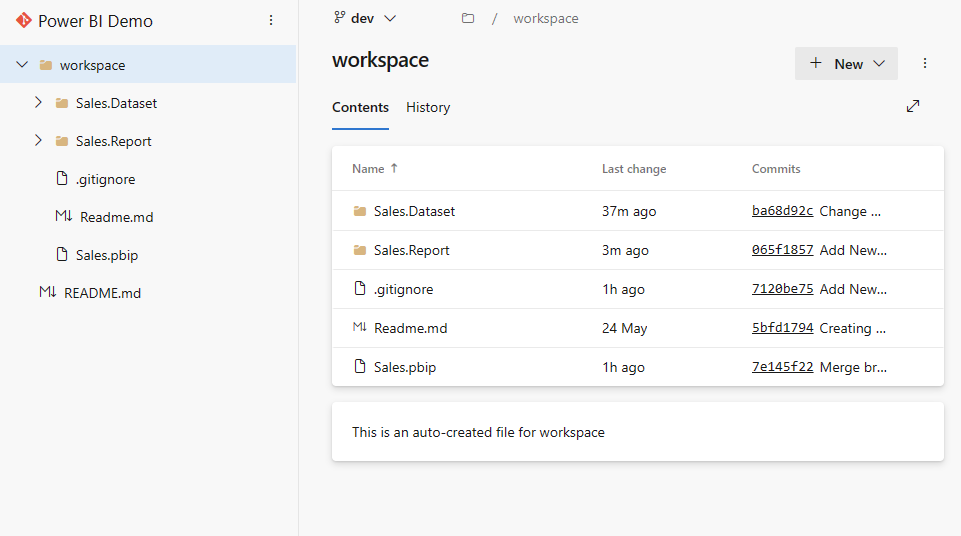Open more actions menu beside New

pos(925,63)
